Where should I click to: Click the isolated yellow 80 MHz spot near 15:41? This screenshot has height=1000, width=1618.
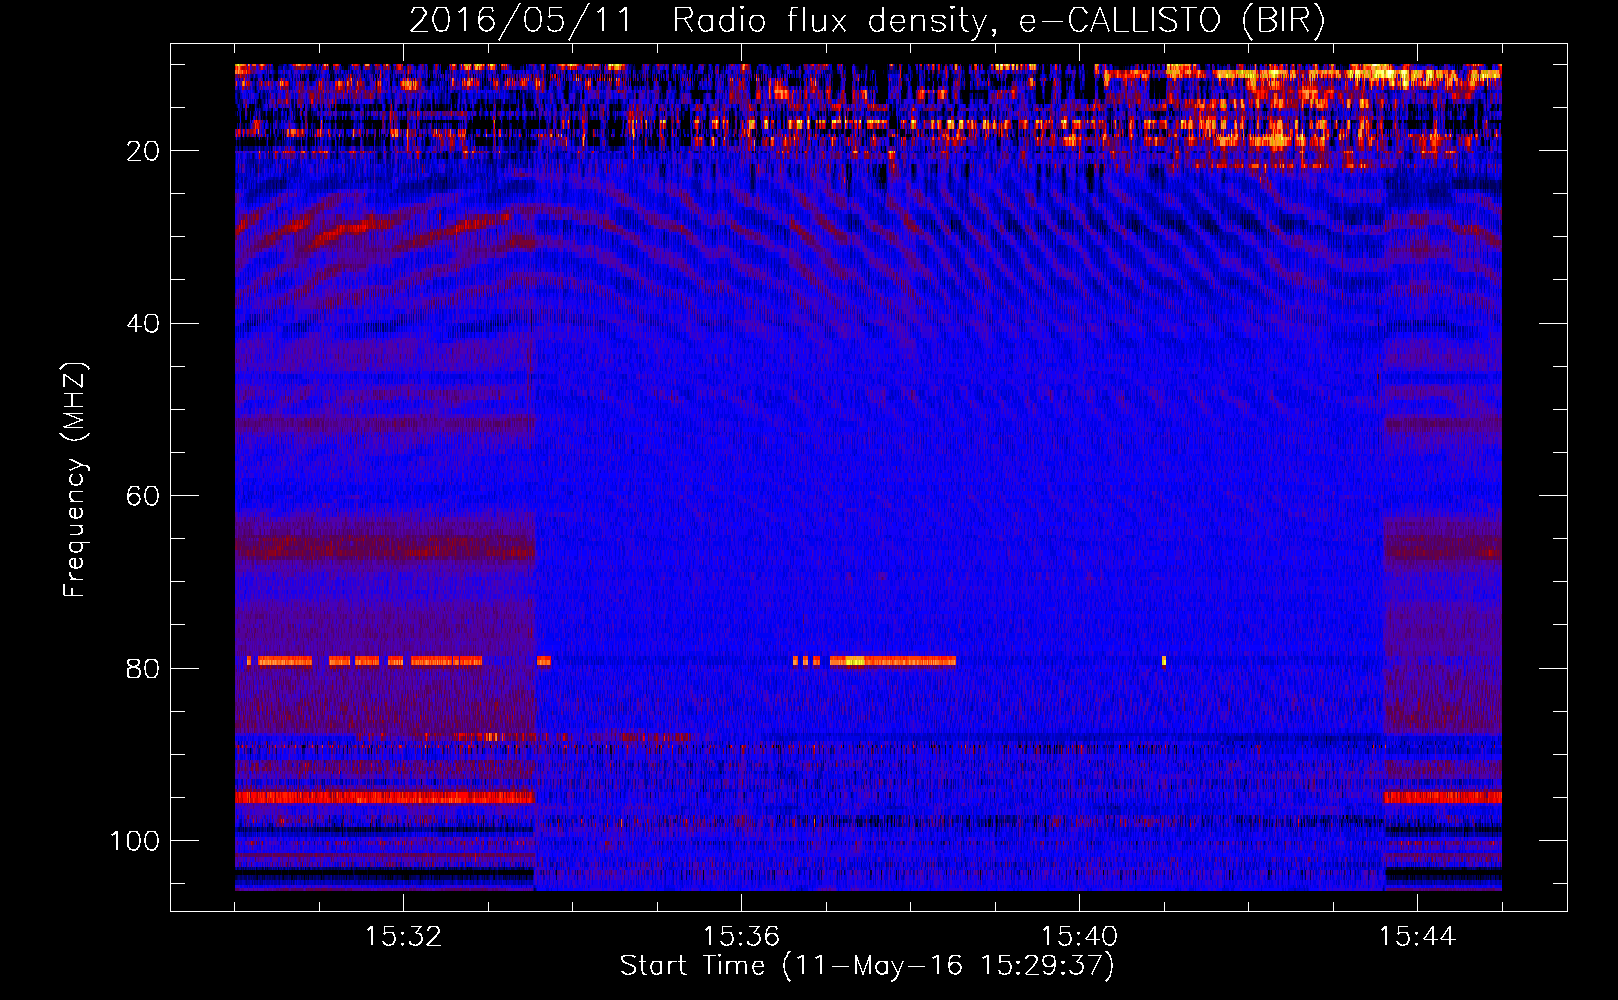pos(1164,661)
